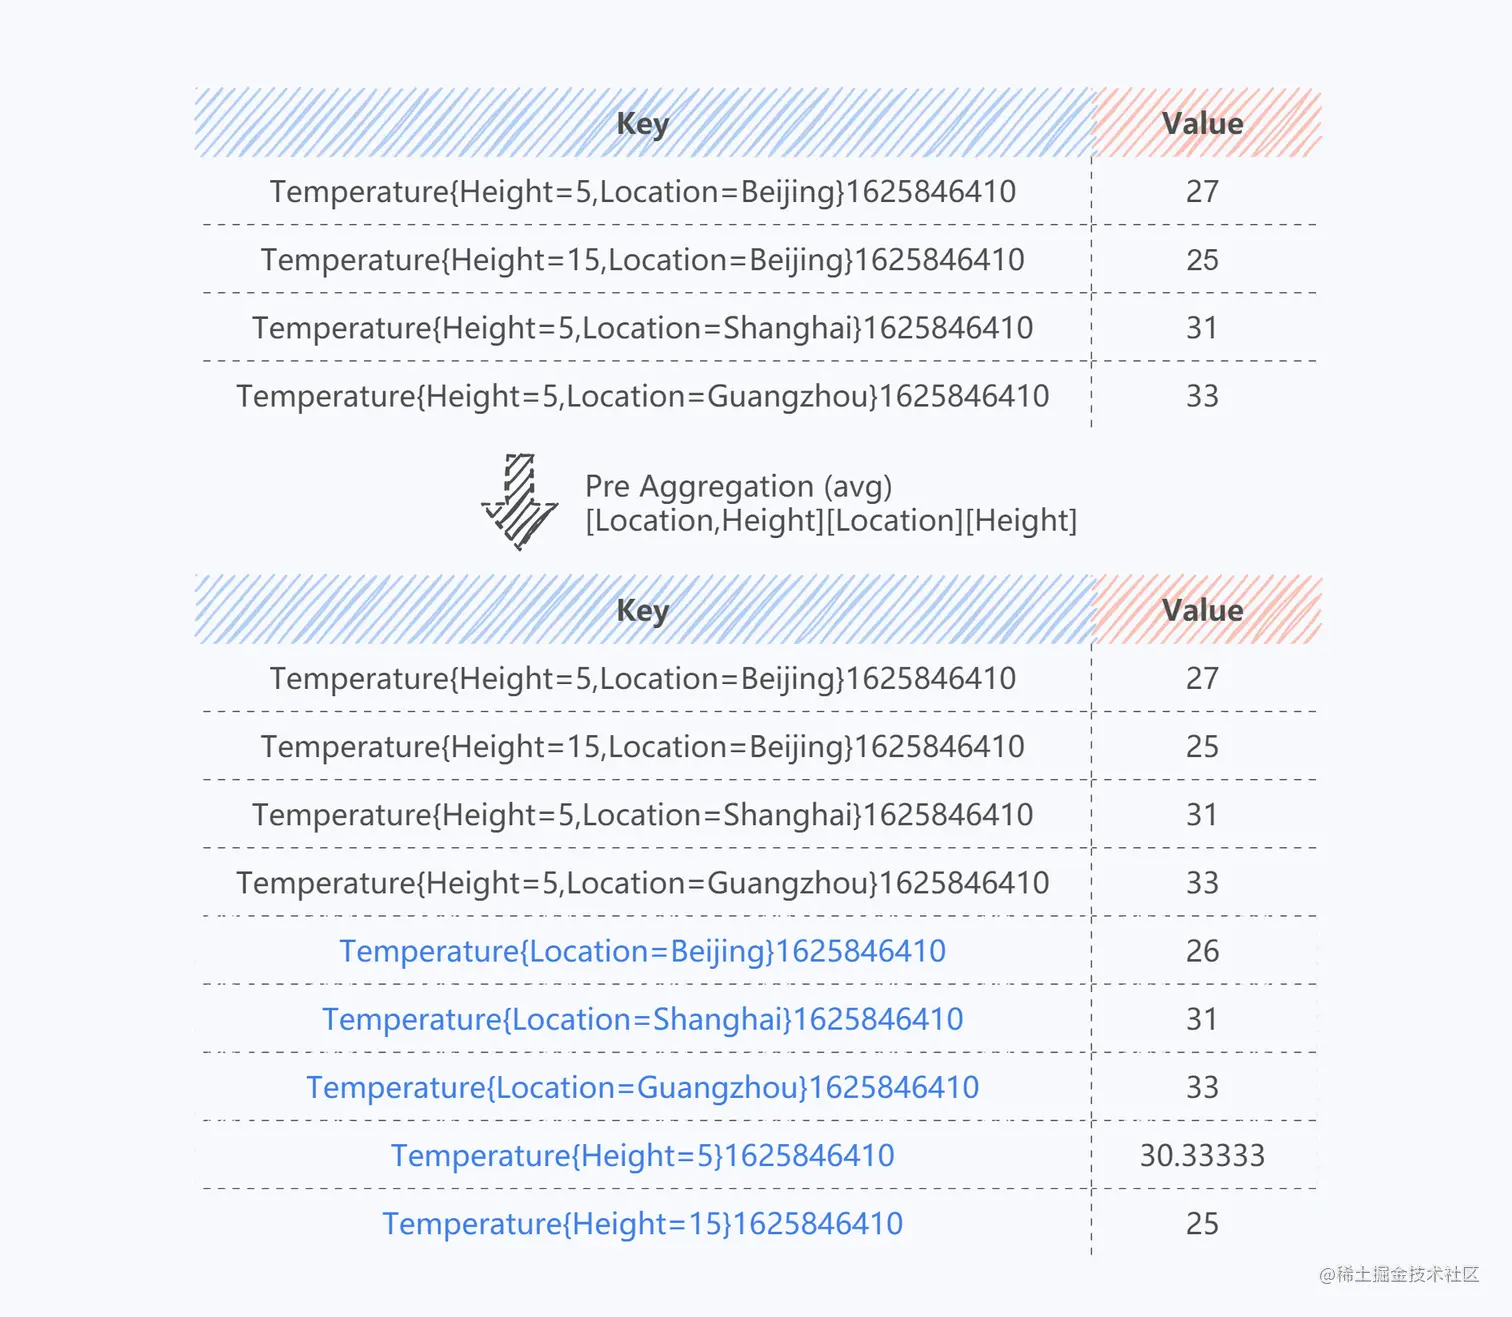Select lower table's Height=15,Location=Beijing key row

pyautogui.click(x=642, y=746)
